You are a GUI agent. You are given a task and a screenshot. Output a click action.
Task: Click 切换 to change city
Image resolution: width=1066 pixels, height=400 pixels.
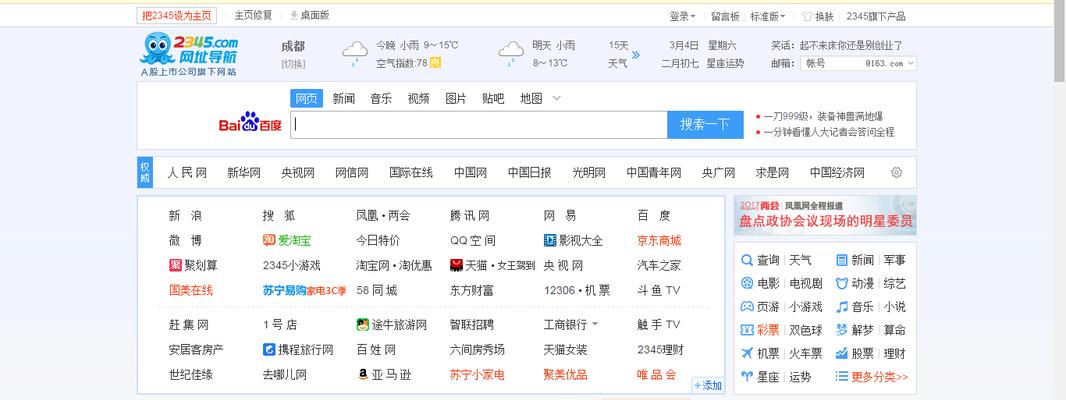(293, 64)
